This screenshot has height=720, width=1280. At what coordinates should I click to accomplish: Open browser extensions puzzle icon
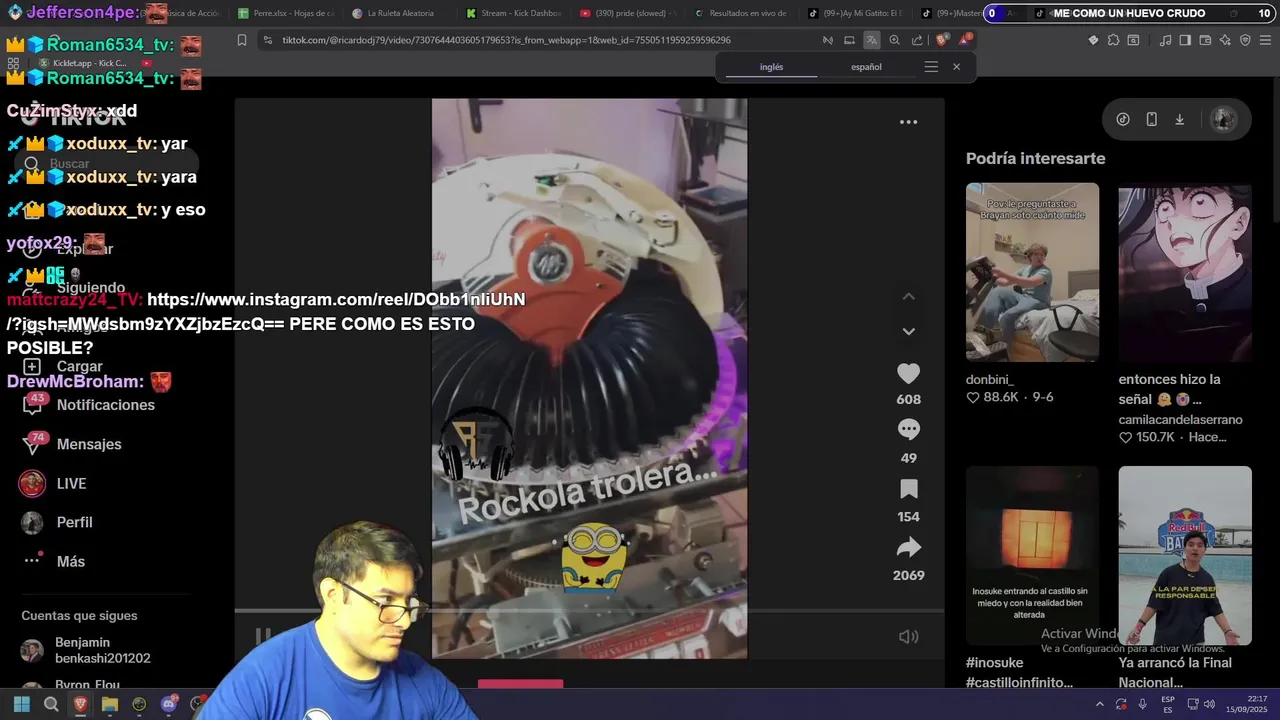point(1113,40)
